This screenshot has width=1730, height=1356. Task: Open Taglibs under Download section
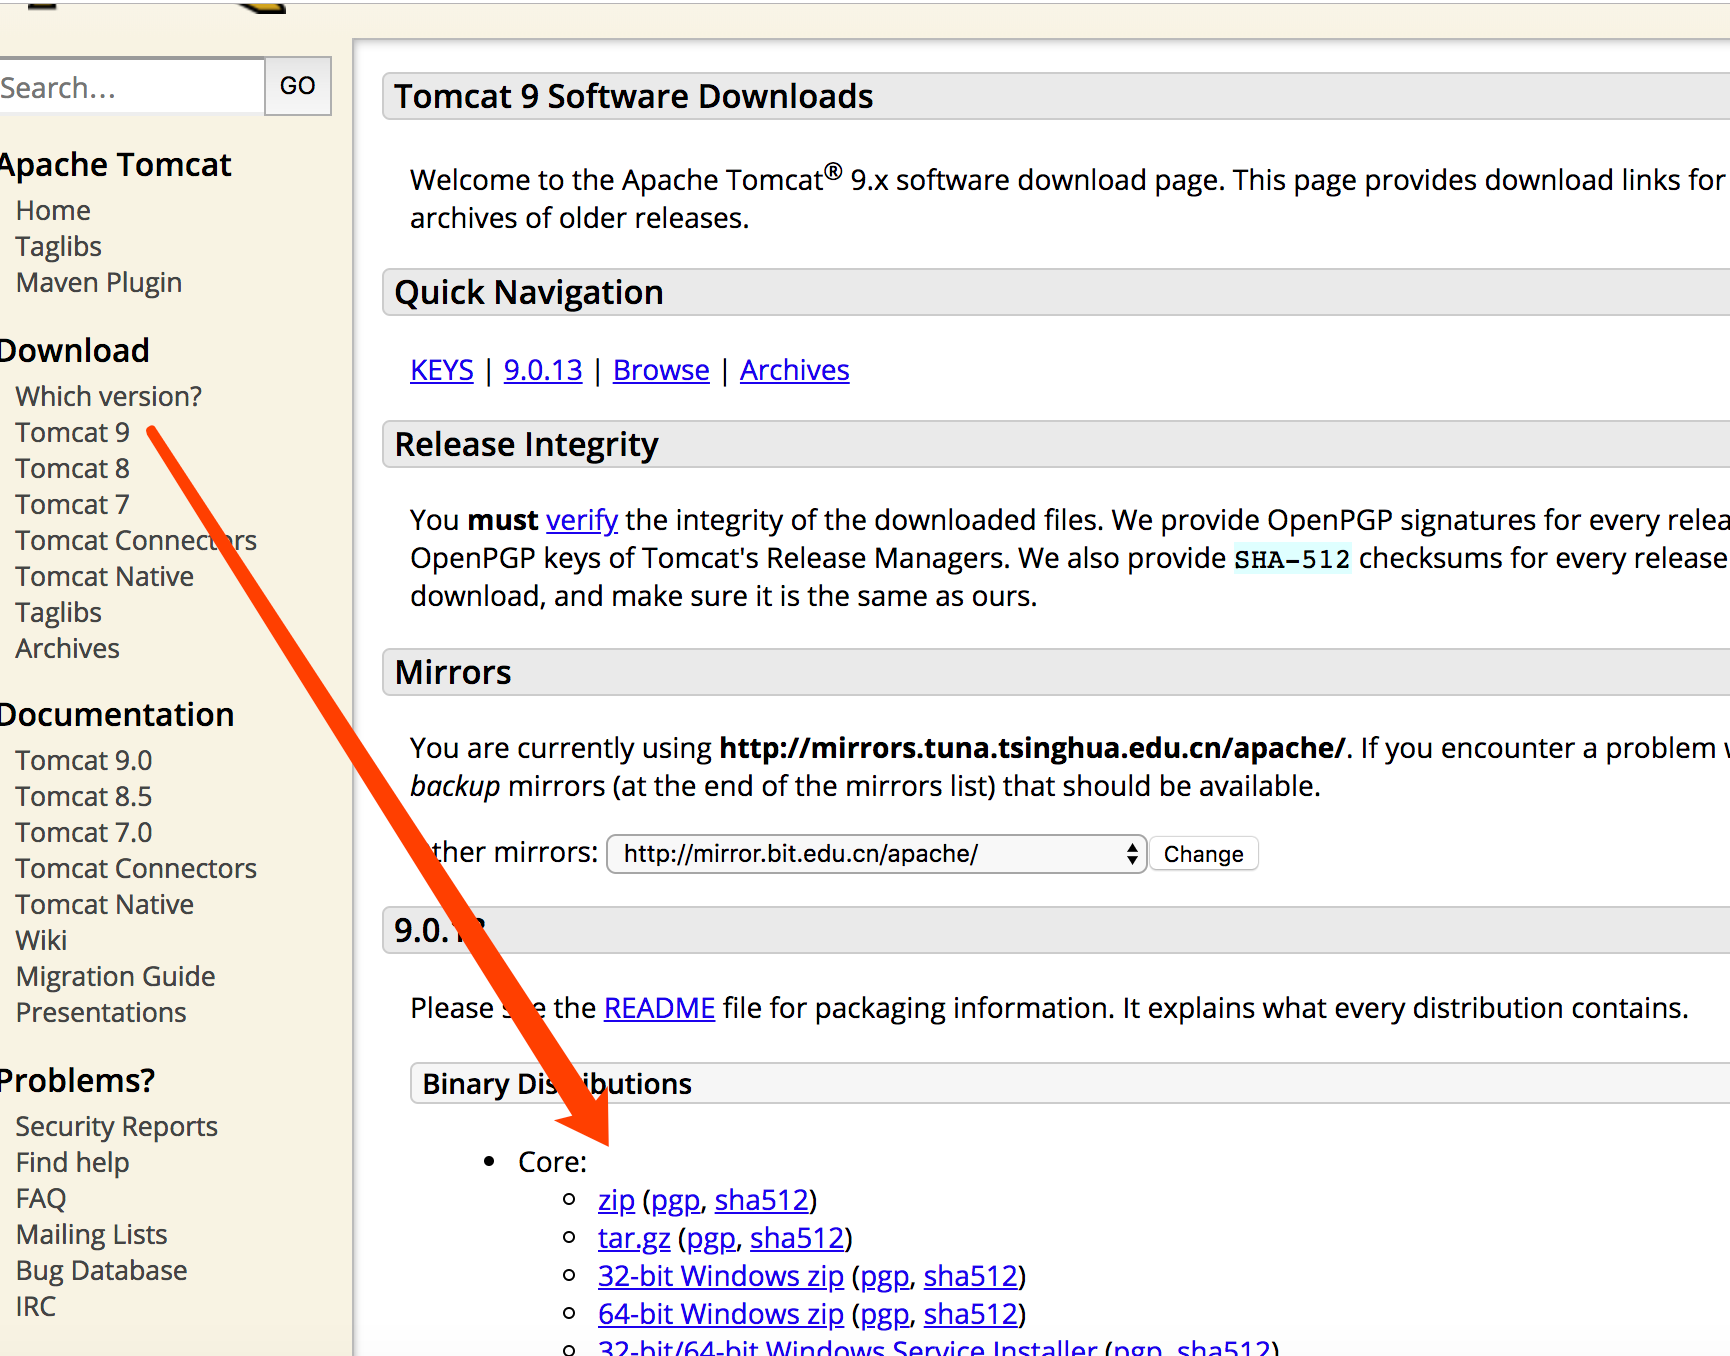click(x=59, y=613)
